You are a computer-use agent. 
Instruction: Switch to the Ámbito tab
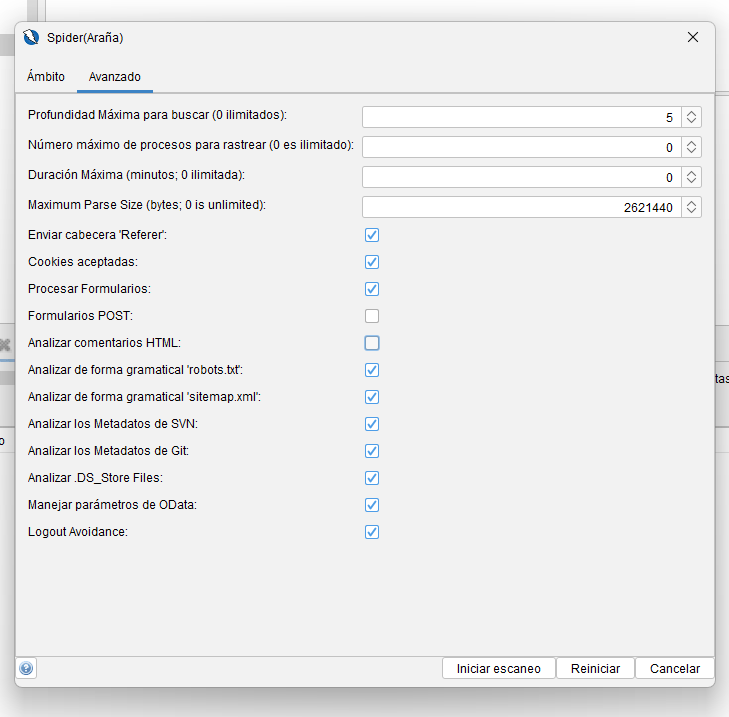point(46,77)
